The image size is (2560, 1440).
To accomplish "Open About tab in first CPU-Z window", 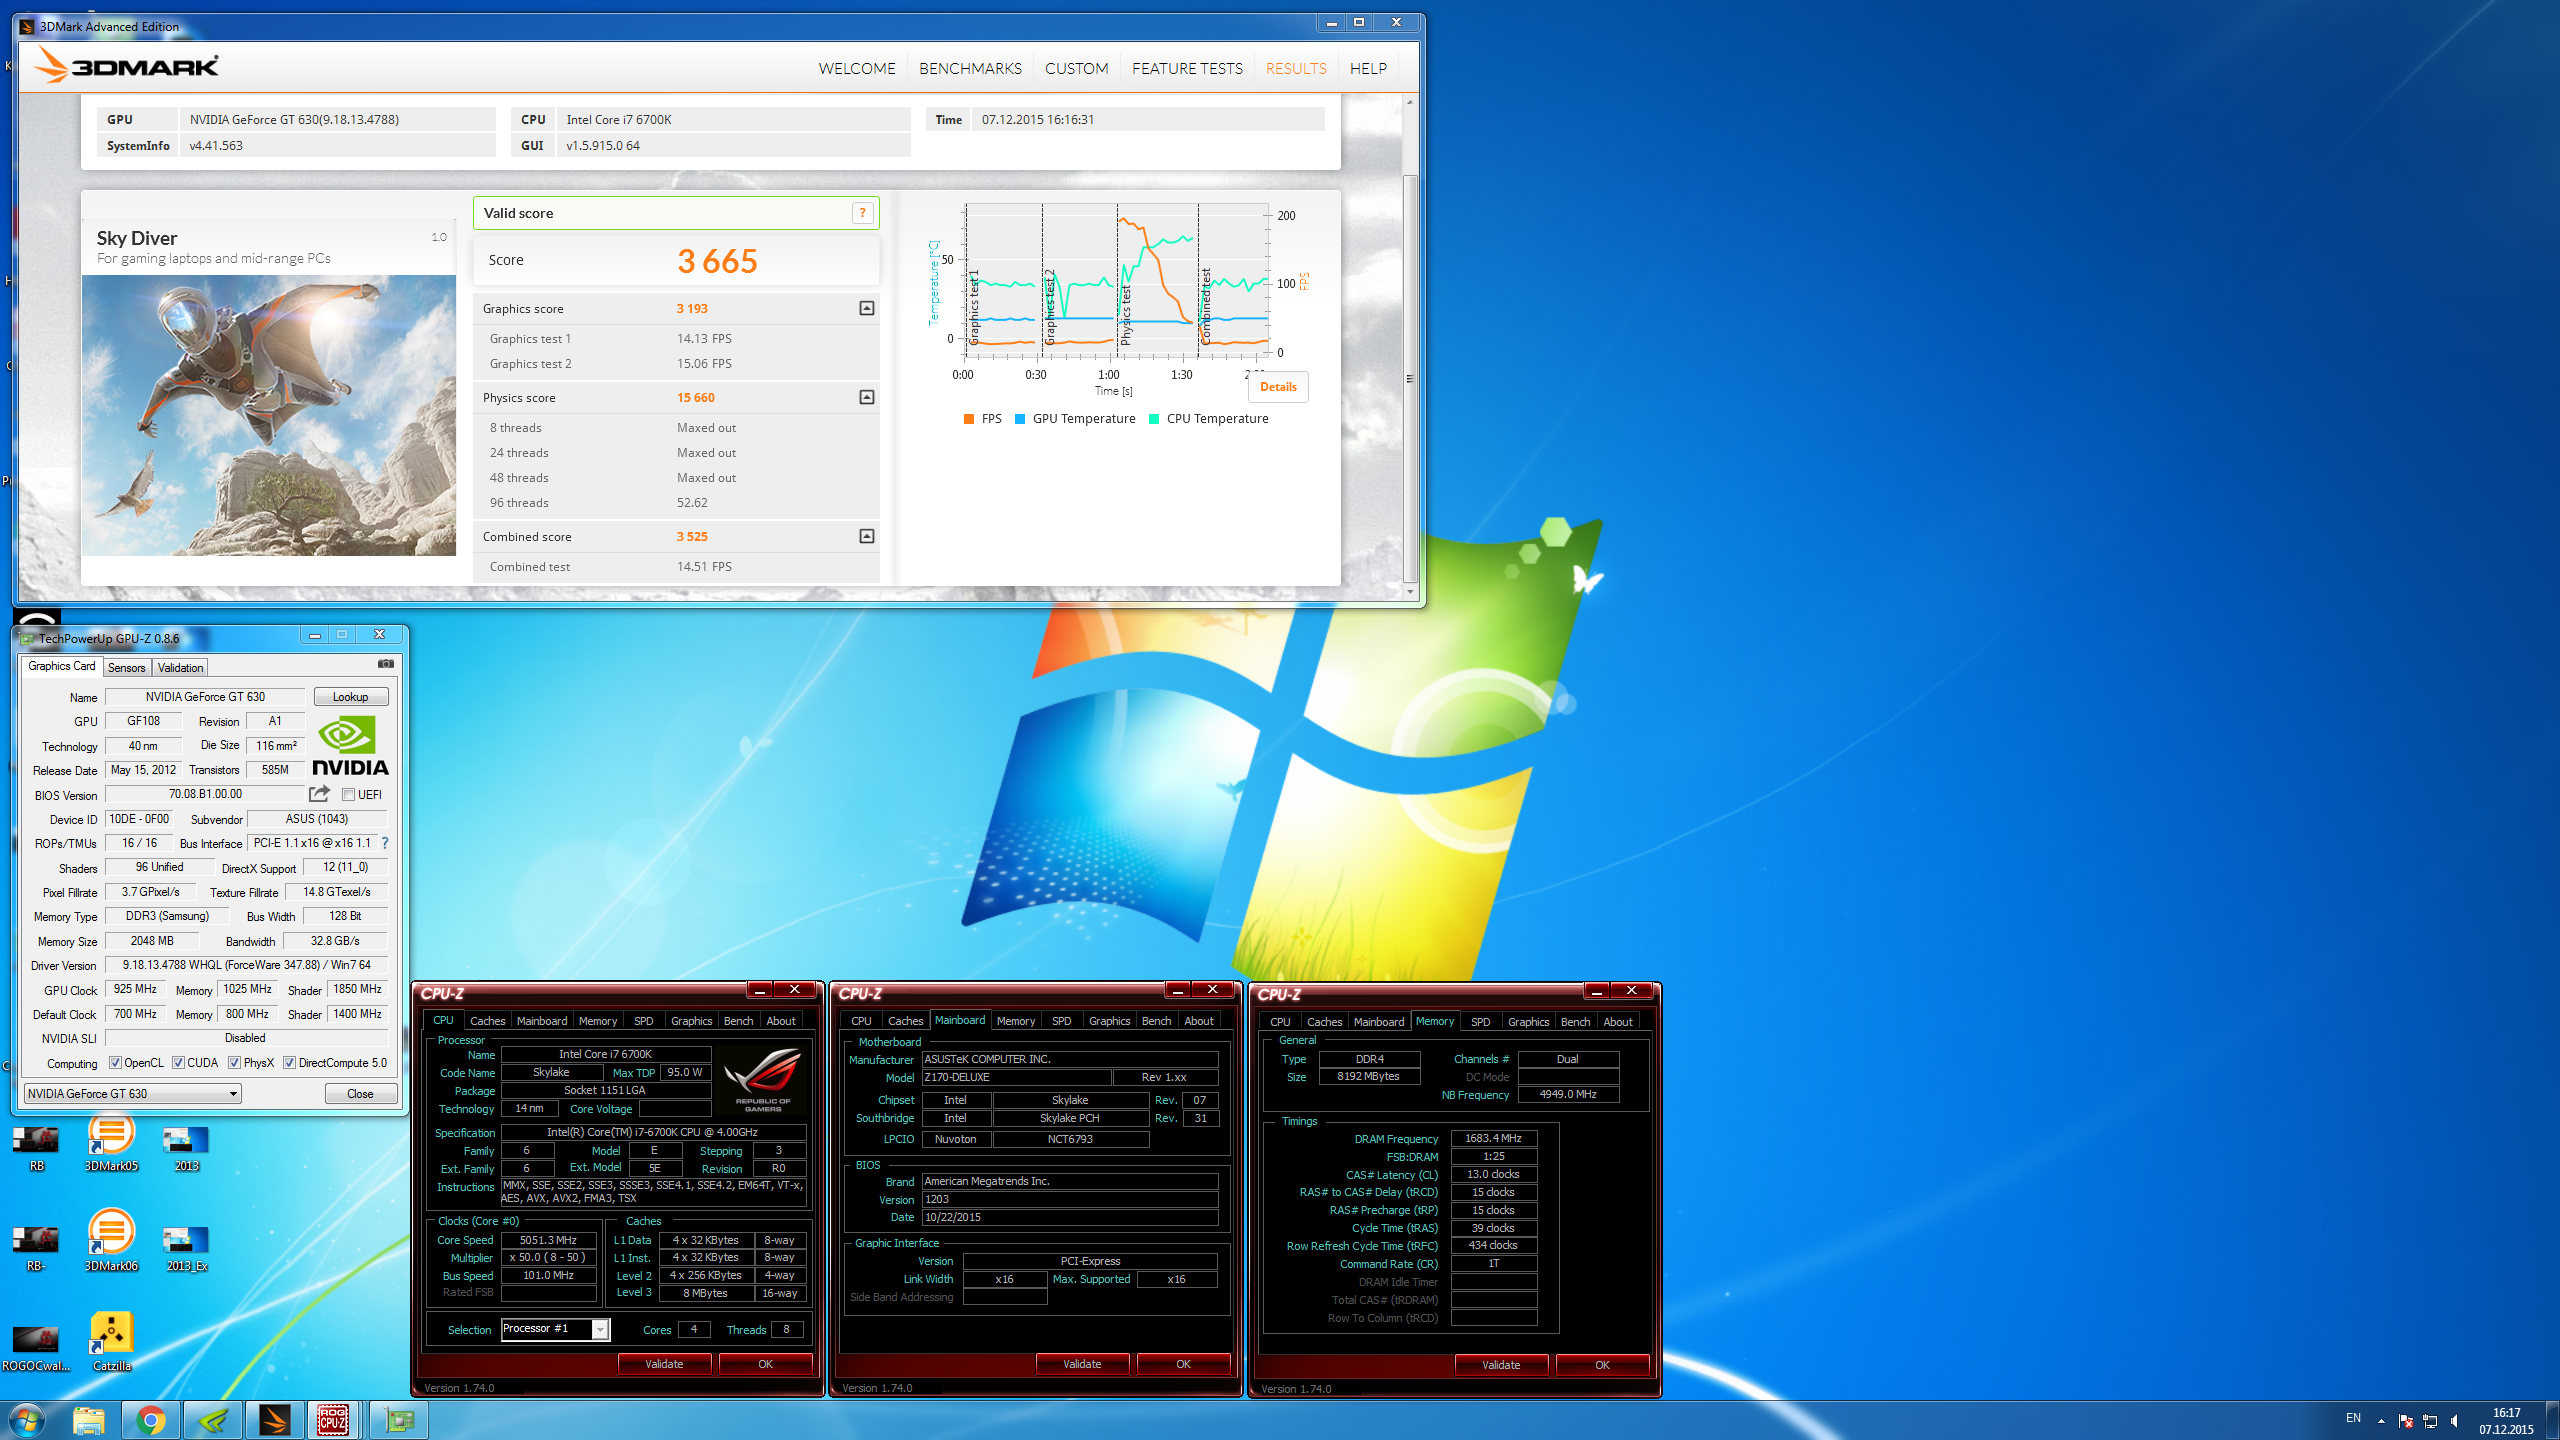I will pyautogui.click(x=781, y=1021).
